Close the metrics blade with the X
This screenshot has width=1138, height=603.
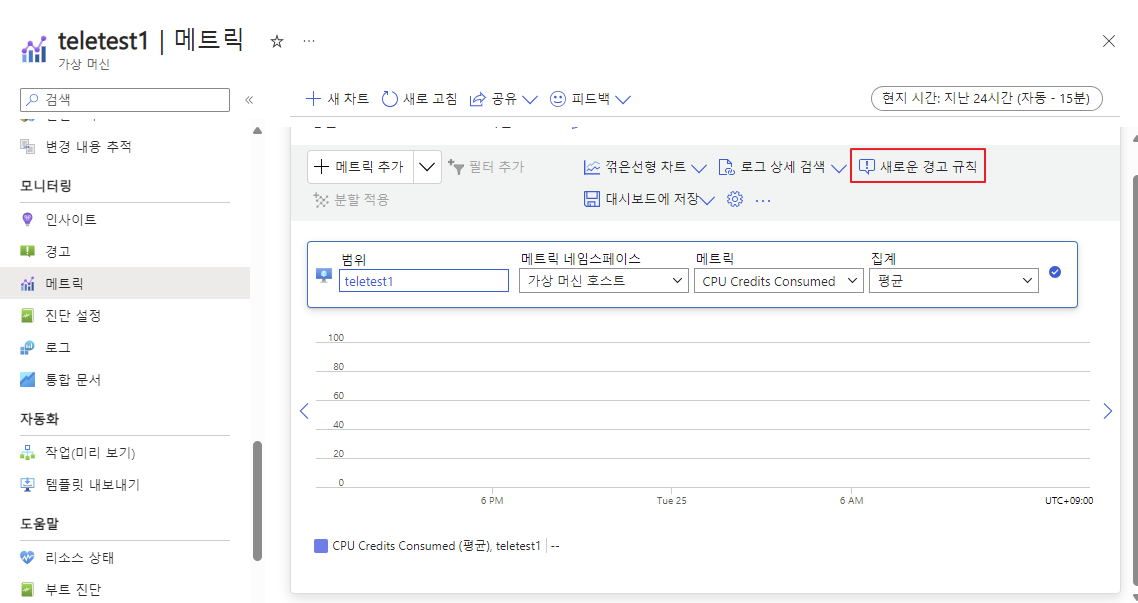[x=1108, y=41]
